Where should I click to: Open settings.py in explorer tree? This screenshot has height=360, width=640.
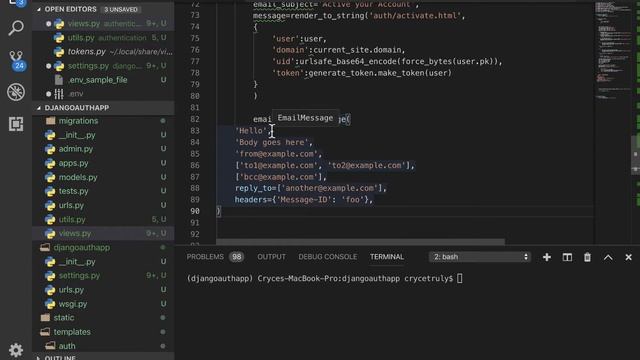pyautogui.click(x=104, y=276)
